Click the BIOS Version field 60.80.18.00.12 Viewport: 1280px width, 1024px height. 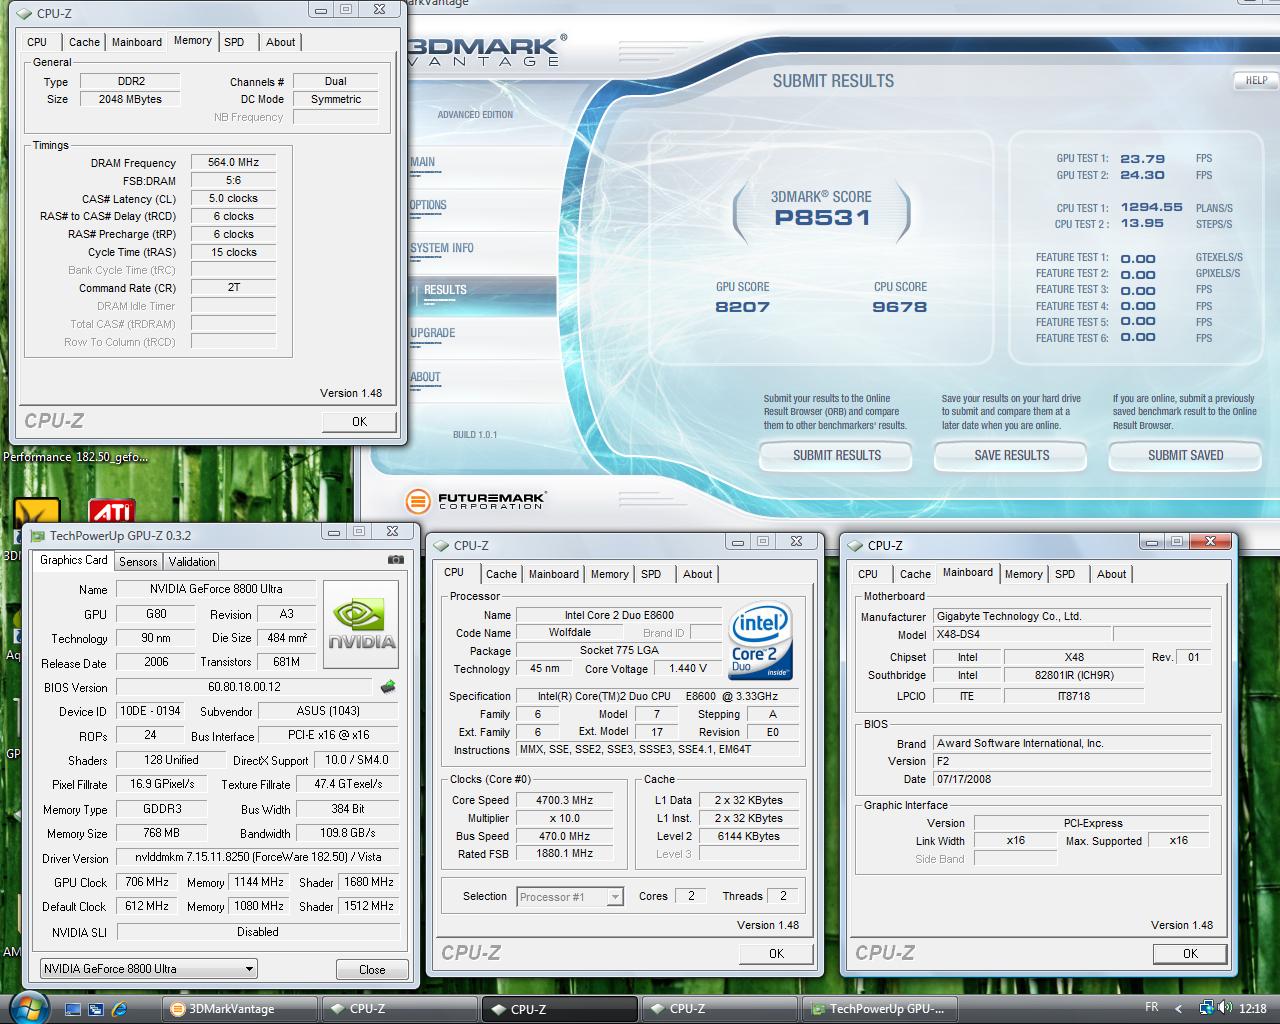click(245, 687)
